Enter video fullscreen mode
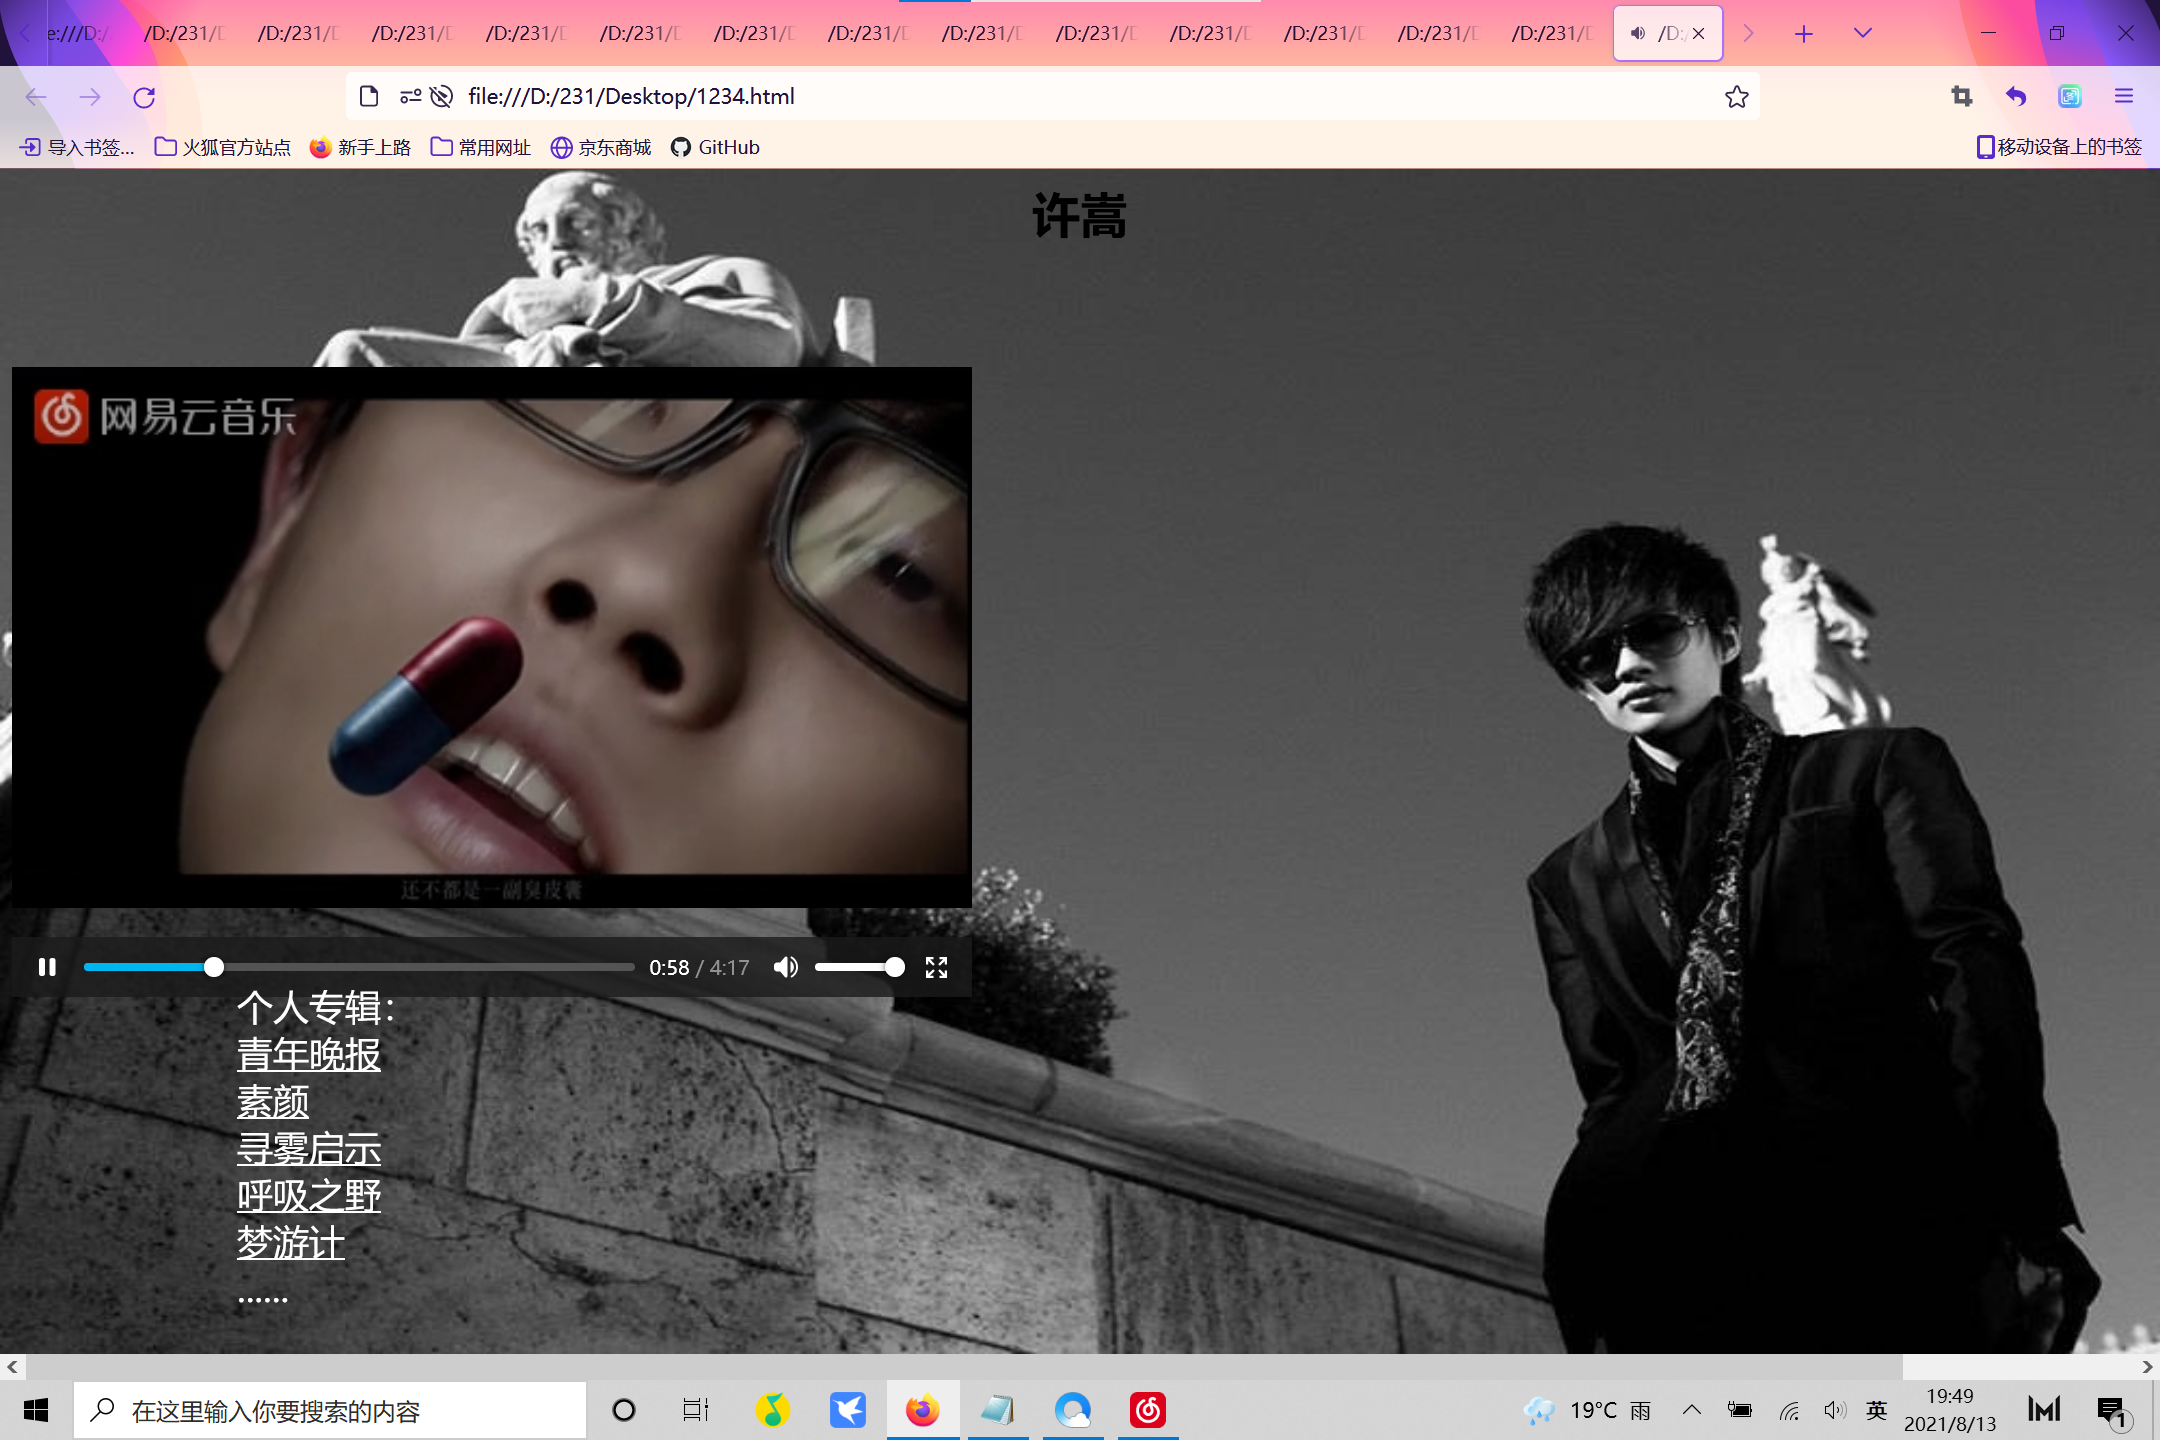The image size is (2160, 1440). pyautogui.click(x=936, y=967)
